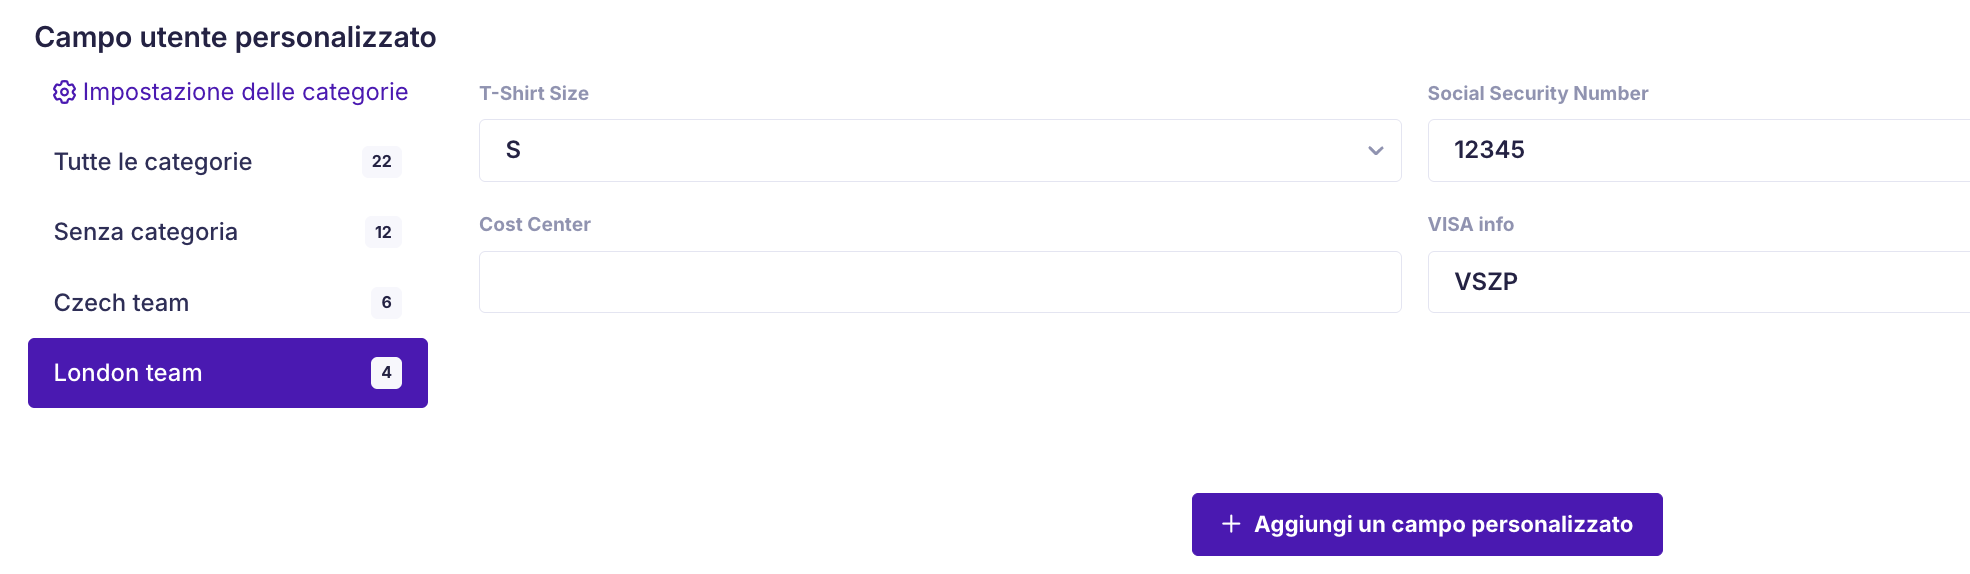The height and width of the screenshot is (574, 1970).
Task: Click into the empty Cost Center field
Action: (940, 282)
